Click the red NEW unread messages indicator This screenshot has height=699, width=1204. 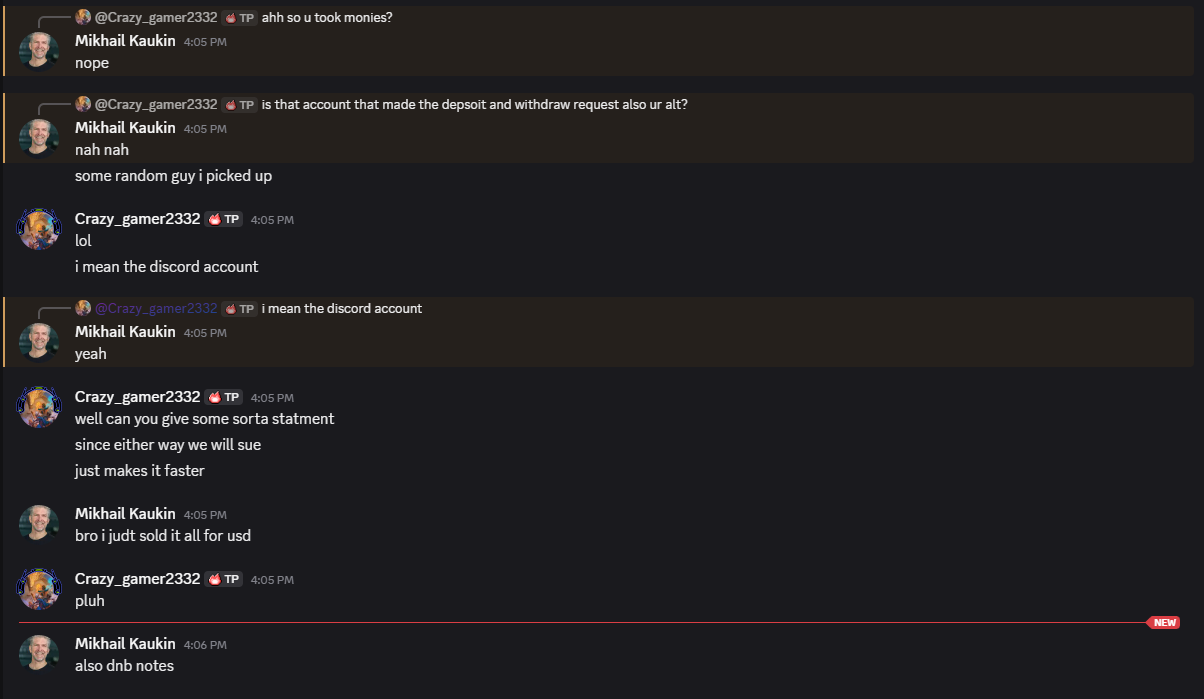[1163, 622]
